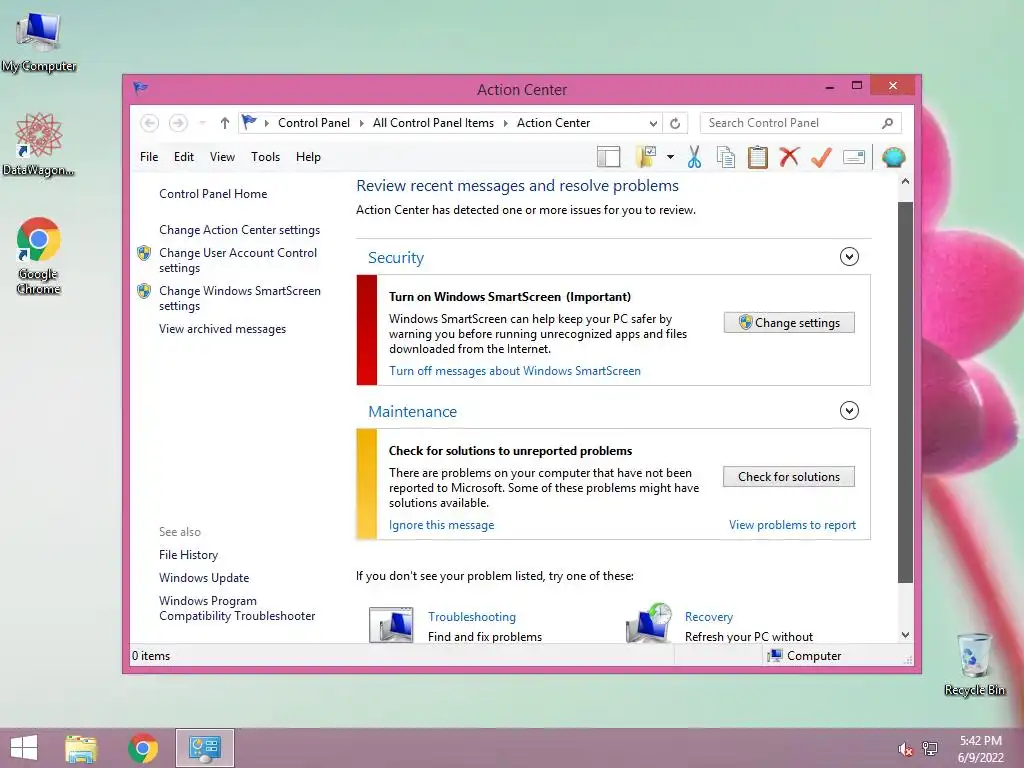Open the Help menu

click(x=308, y=157)
